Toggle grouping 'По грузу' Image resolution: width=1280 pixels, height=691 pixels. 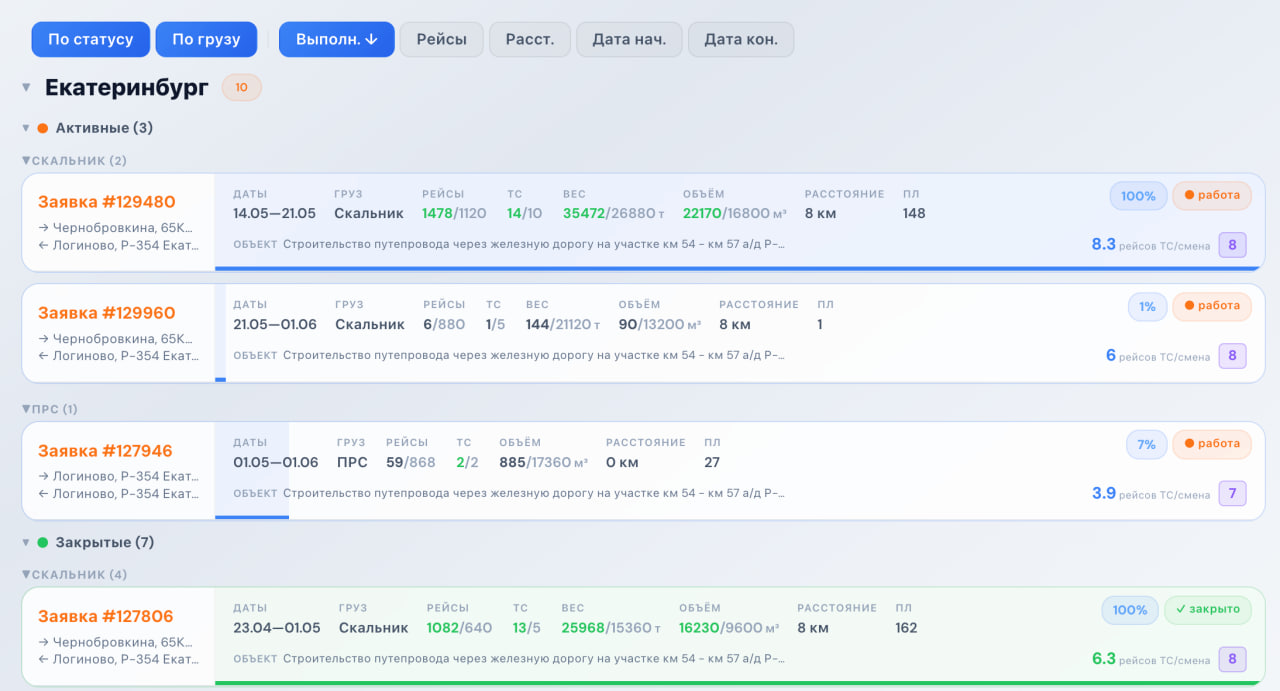(x=206, y=39)
